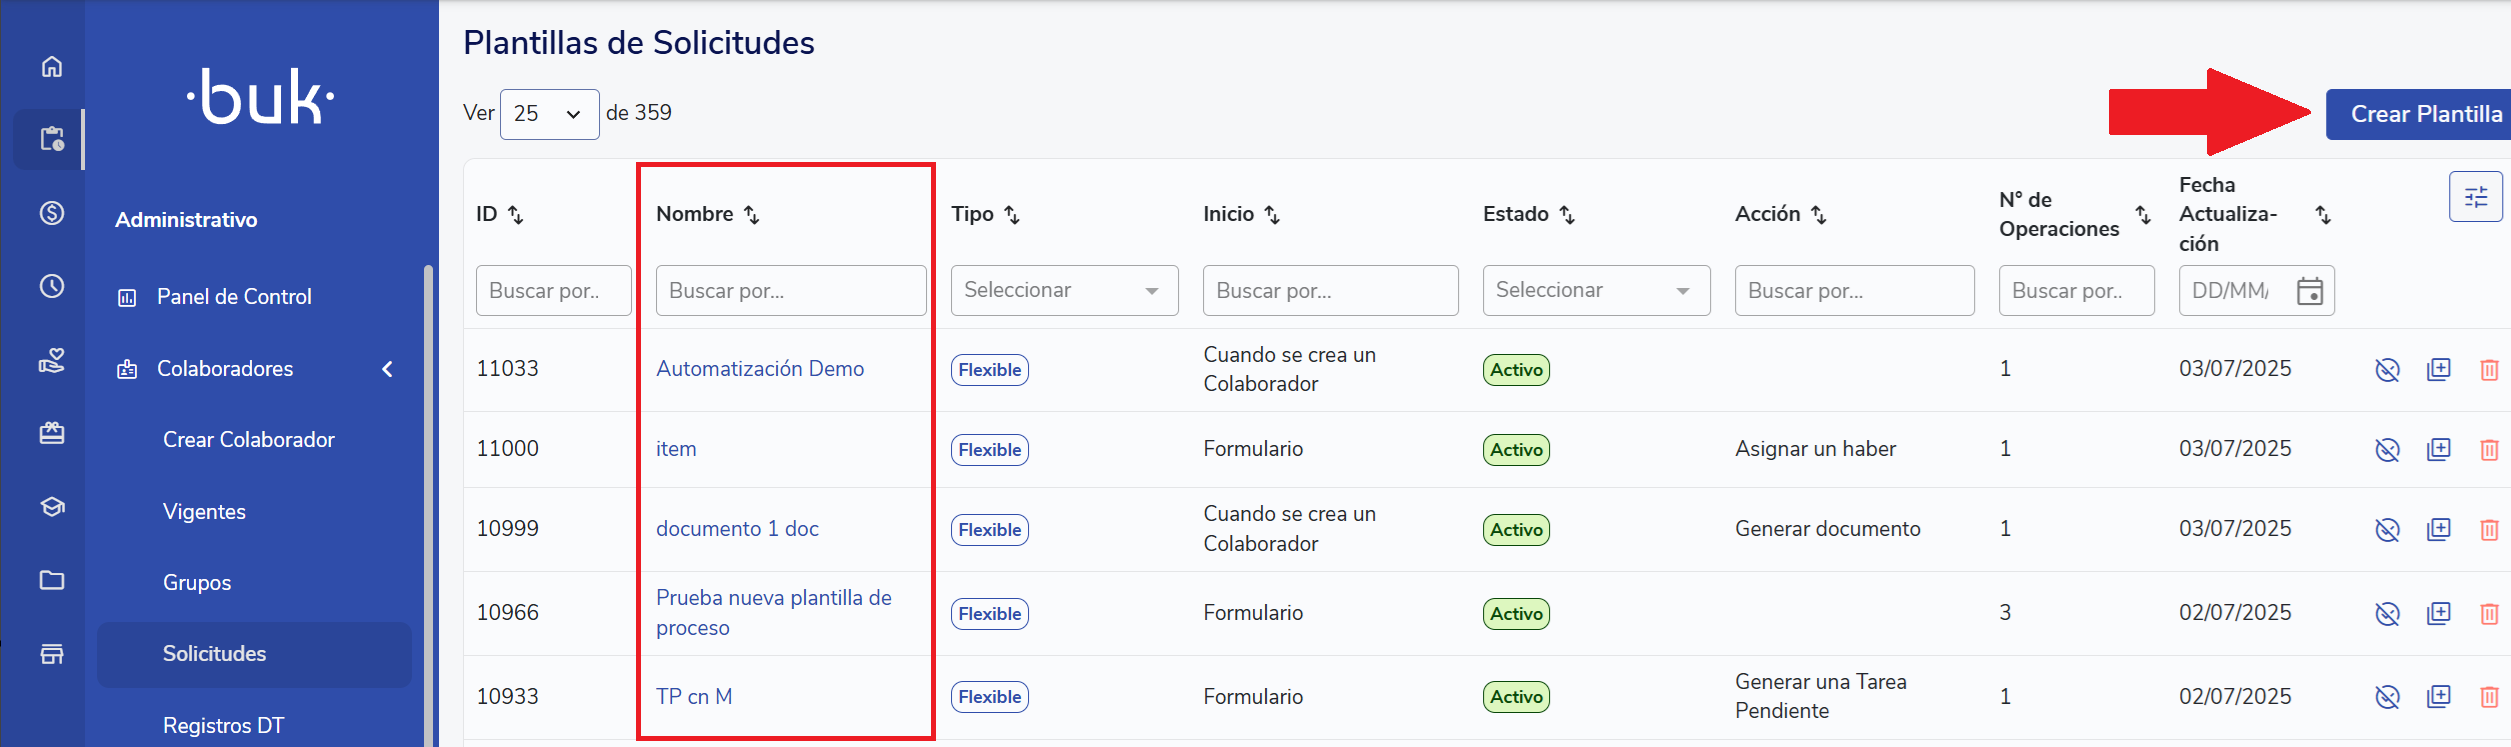Click the Generar documento action cell
The width and height of the screenshot is (2511, 747).
(x=1828, y=529)
